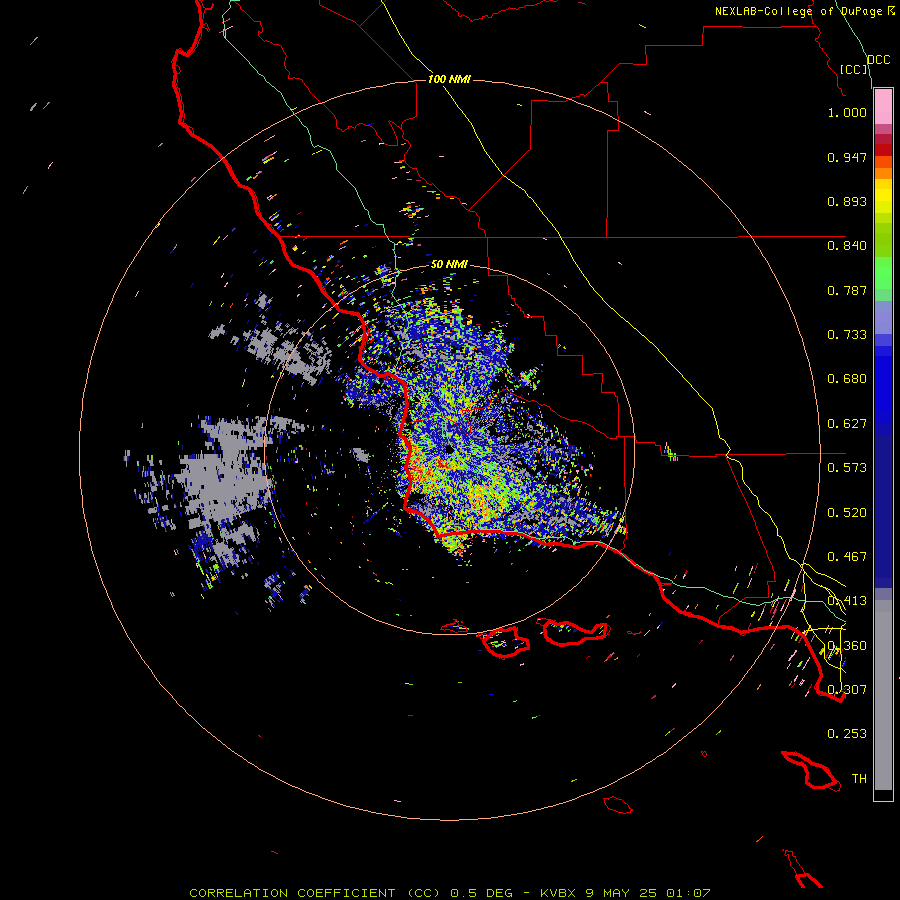This screenshot has height=900, width=900.
Task: Click the bright green segment of the color bar
Action: tap(883, 272)
